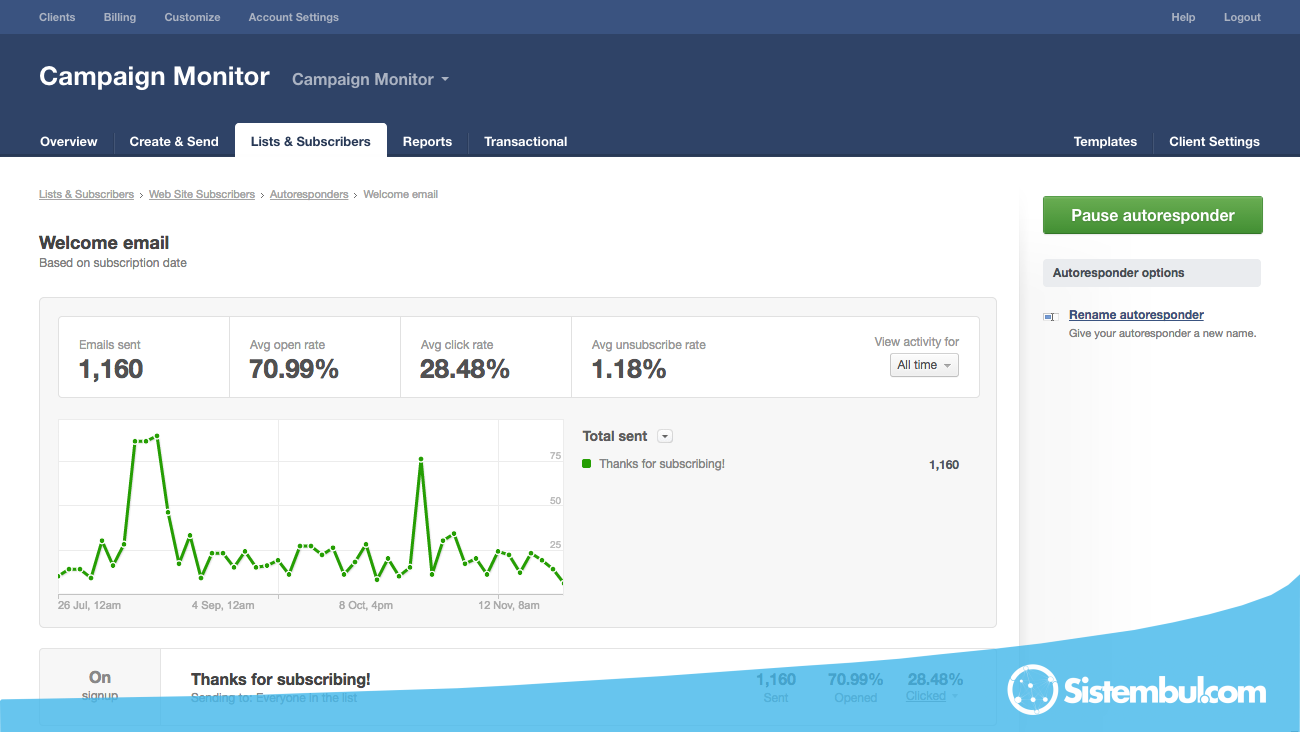Open the Campaign Monitor client switcher dropdown
1300x732 pixels.
[370, 79]
